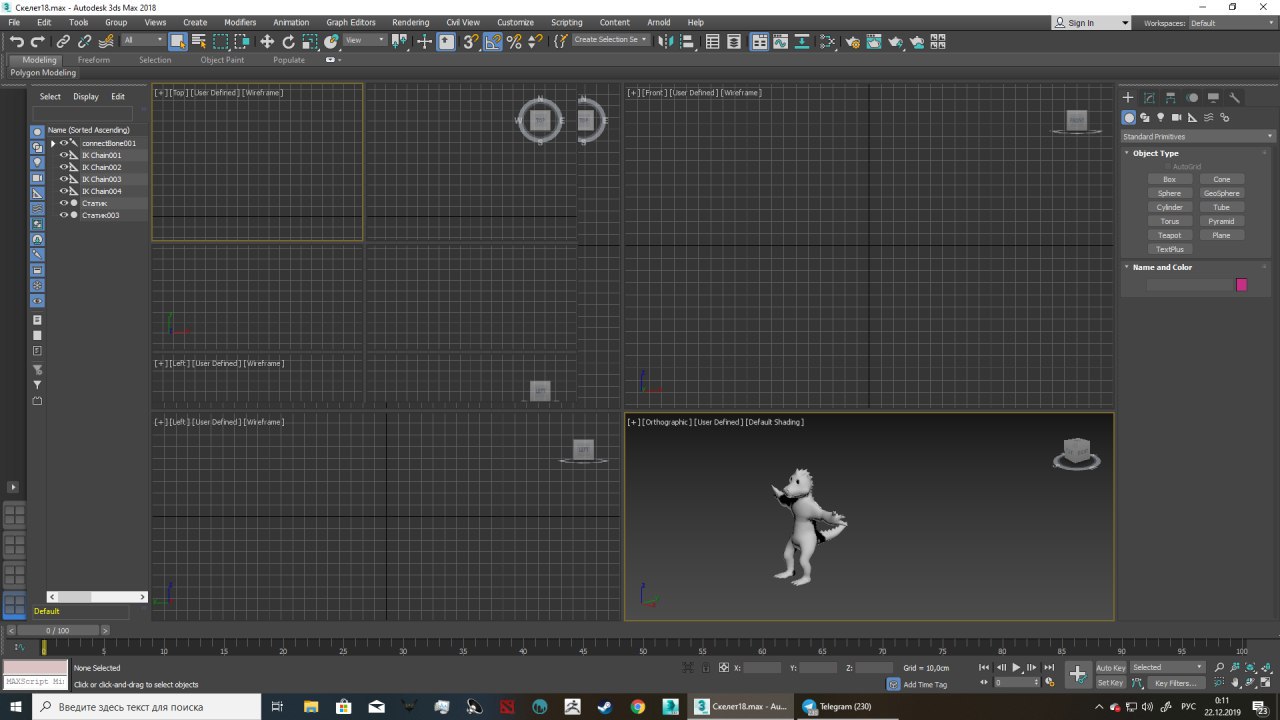Switch to the Freeform ribbon tab
This screenshot has height=720, width=1280.
point(94,60)
